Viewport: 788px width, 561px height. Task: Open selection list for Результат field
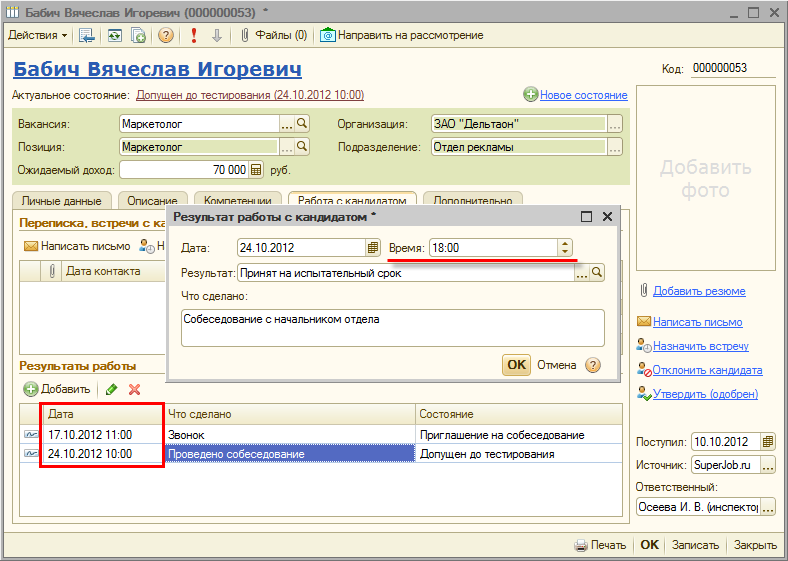pos(581,273)
